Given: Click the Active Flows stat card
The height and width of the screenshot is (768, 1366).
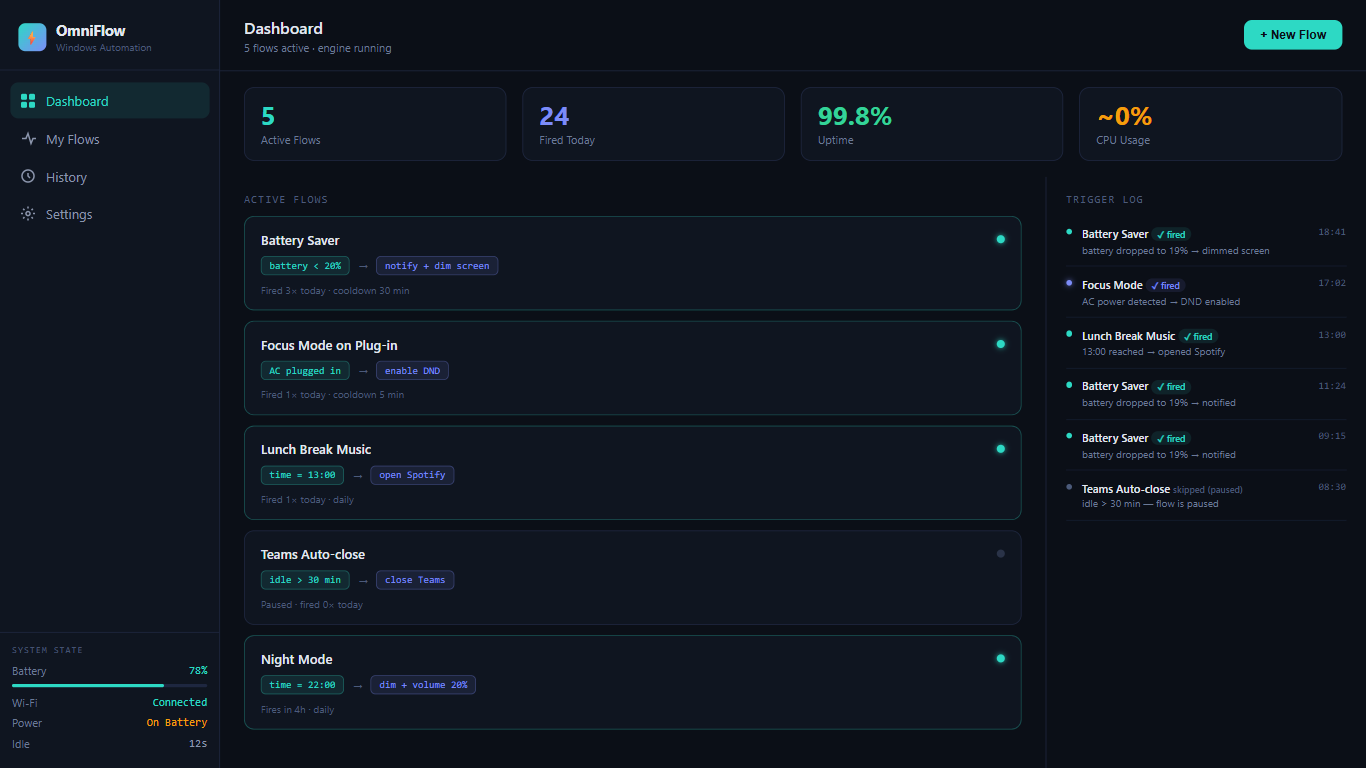Looking at the screenshot, I should [375, 124].
